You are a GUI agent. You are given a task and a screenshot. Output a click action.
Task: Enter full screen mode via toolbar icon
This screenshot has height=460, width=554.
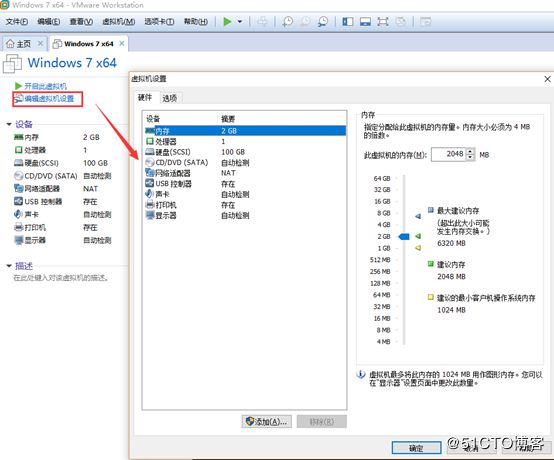383,22
